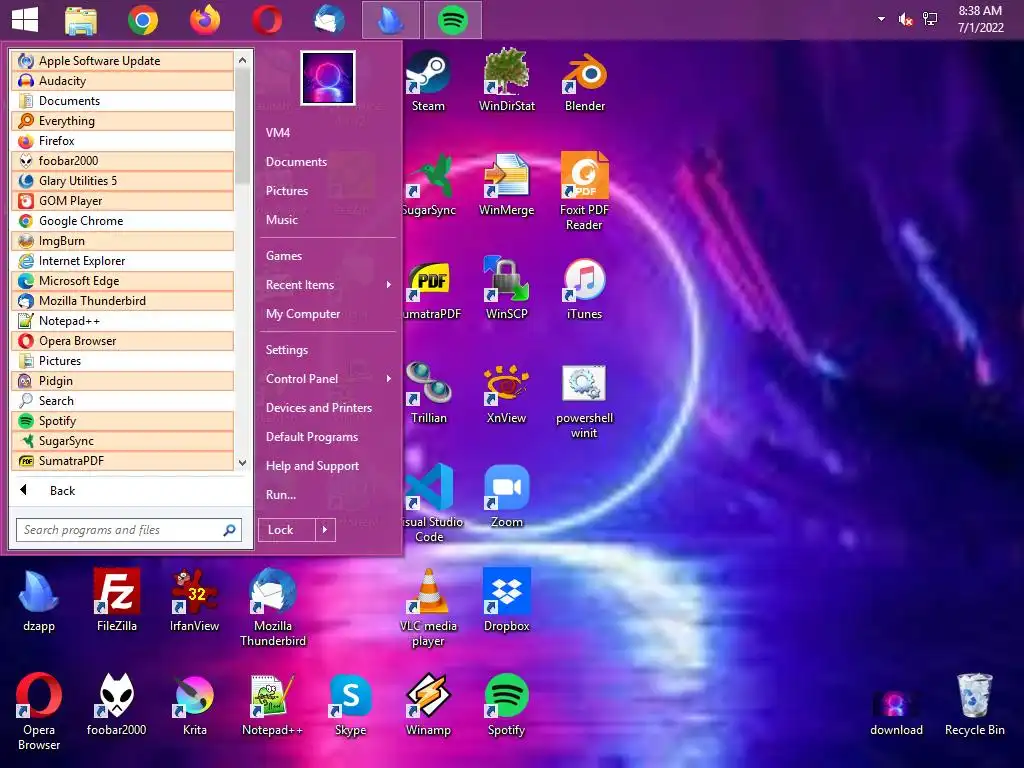Launch GOM Player from programs list
This screenshot has width=1024, height=768.
coord(123,201)
